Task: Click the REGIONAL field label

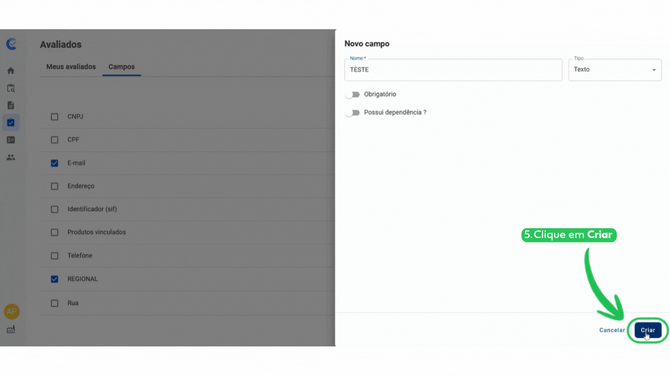Action: (x=82, y=279)
